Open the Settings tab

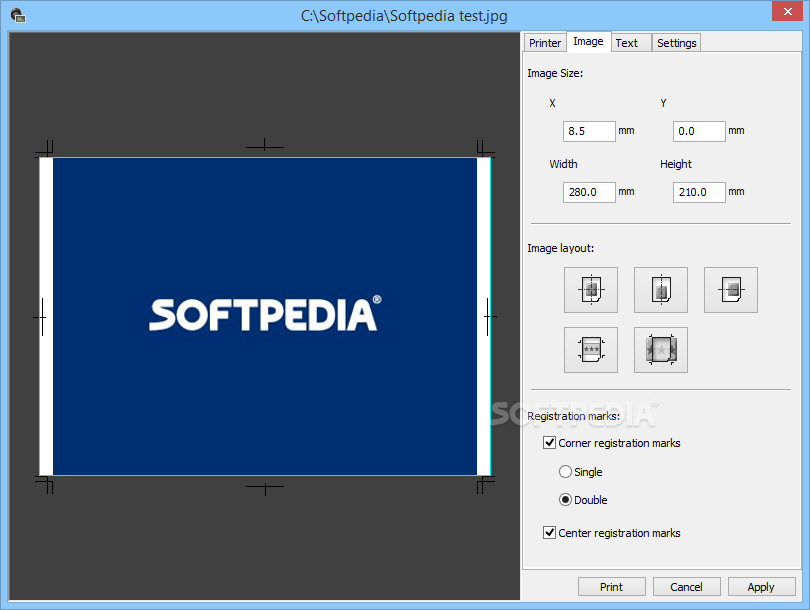pyautogui.click(x=676, y=43)
